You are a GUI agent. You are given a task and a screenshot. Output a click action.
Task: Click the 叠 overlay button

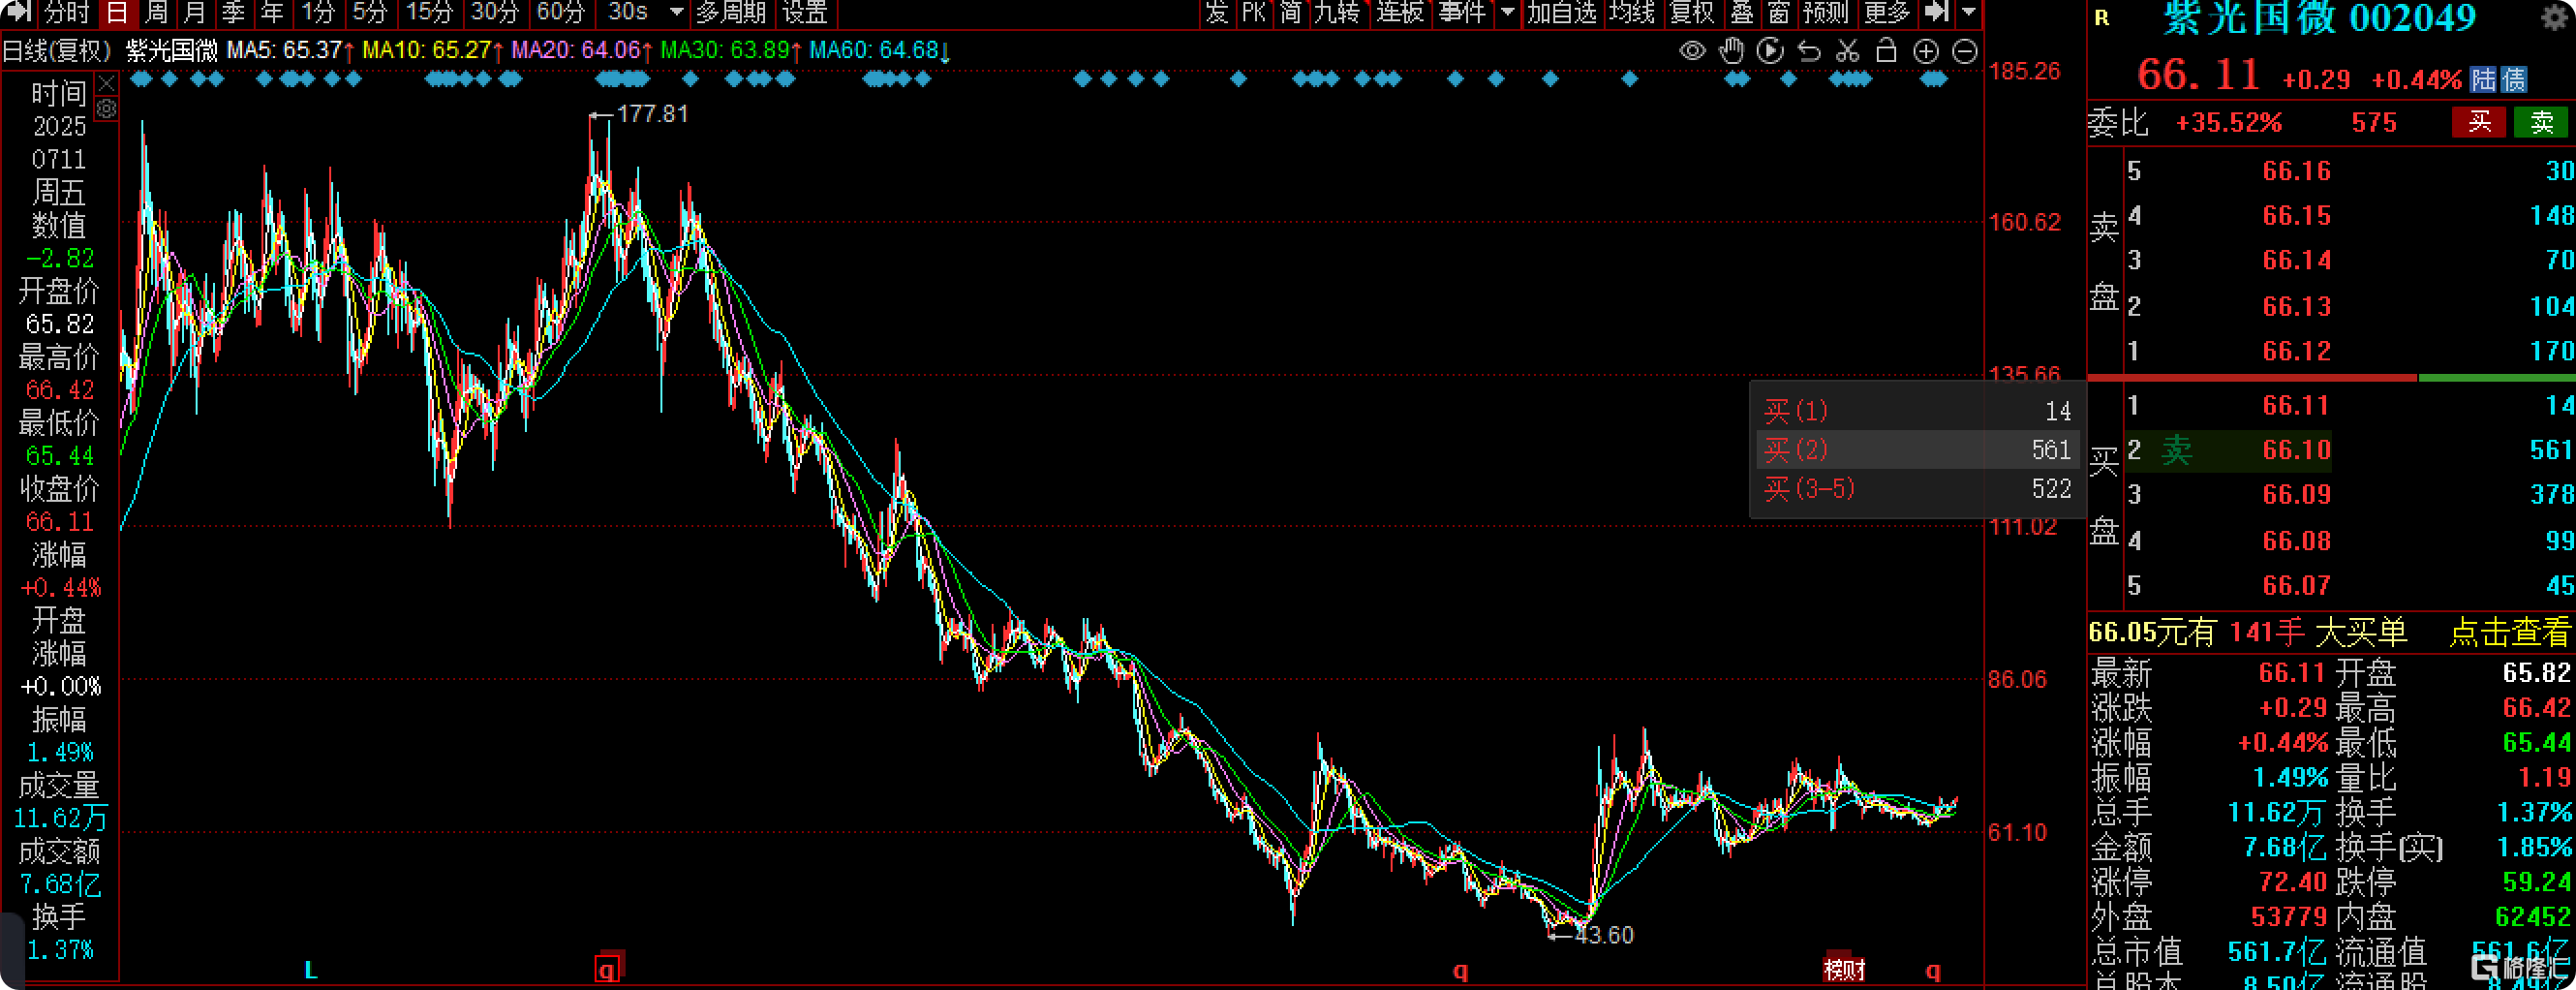pos(1742,13)
